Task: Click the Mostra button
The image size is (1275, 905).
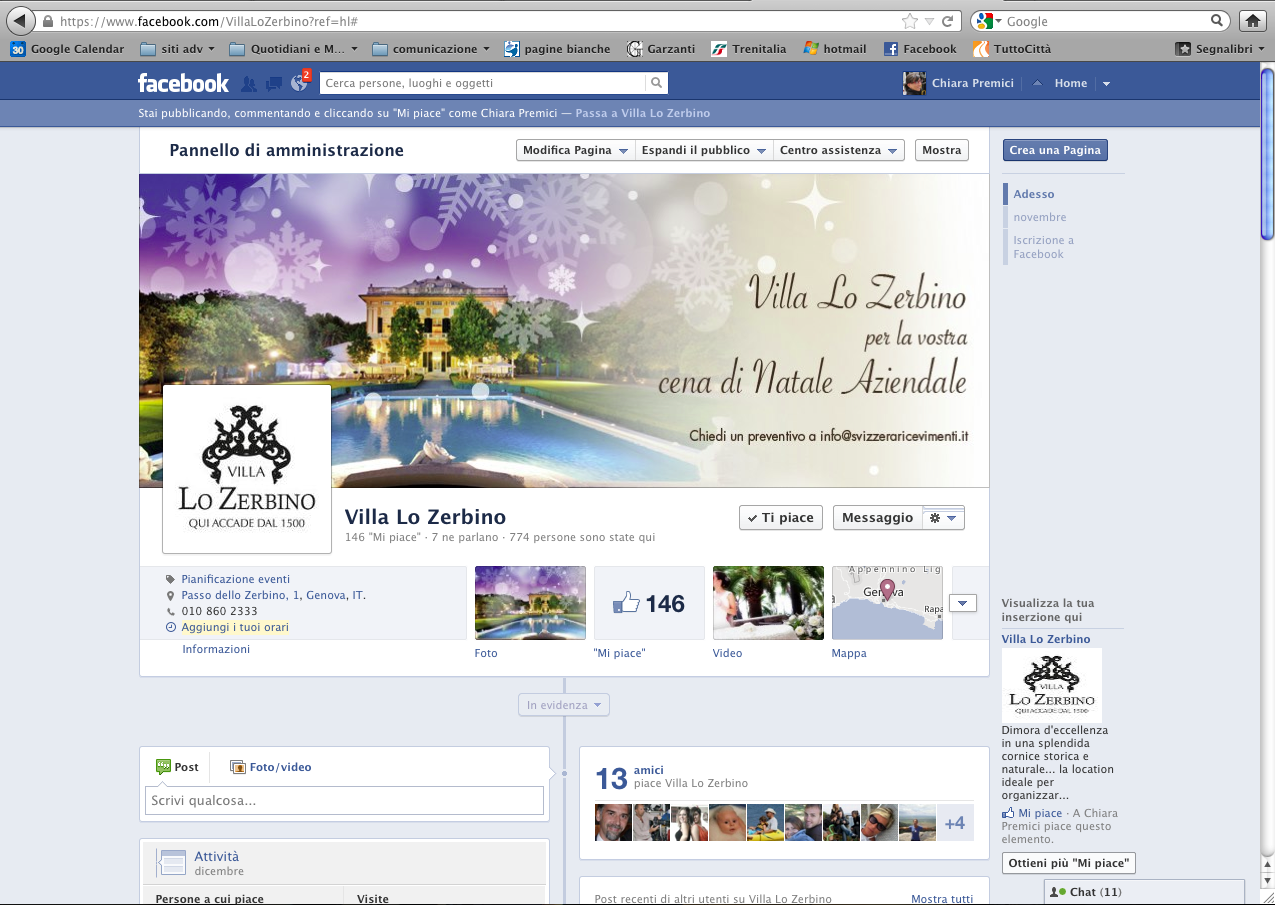Action: coord(942,150)
